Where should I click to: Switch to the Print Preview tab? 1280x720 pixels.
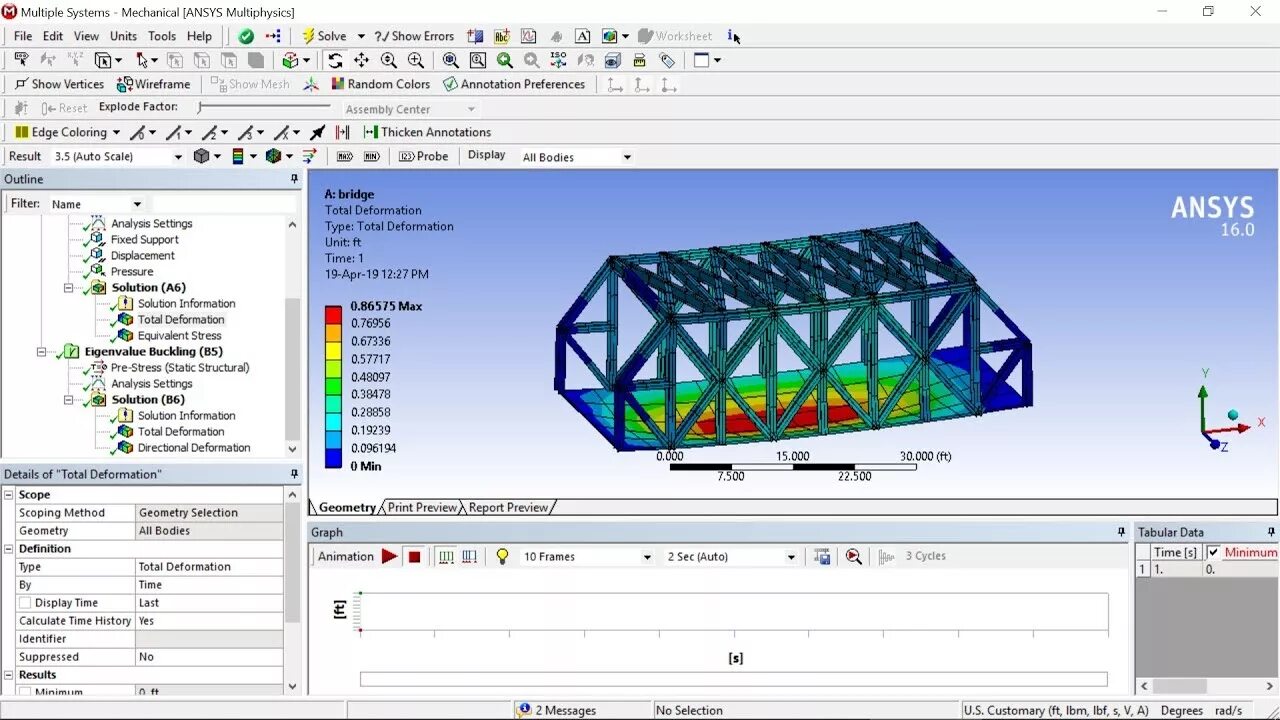(422, 507)
